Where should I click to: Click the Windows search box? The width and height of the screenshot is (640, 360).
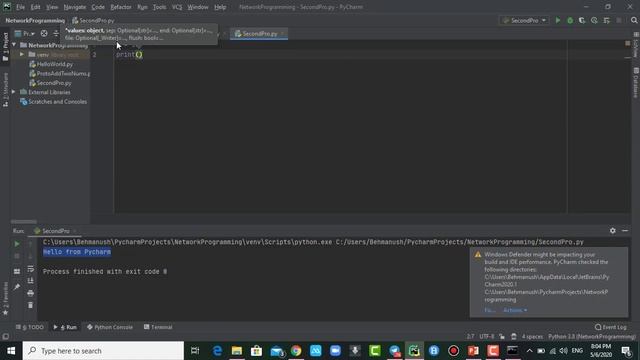[103, 351]
